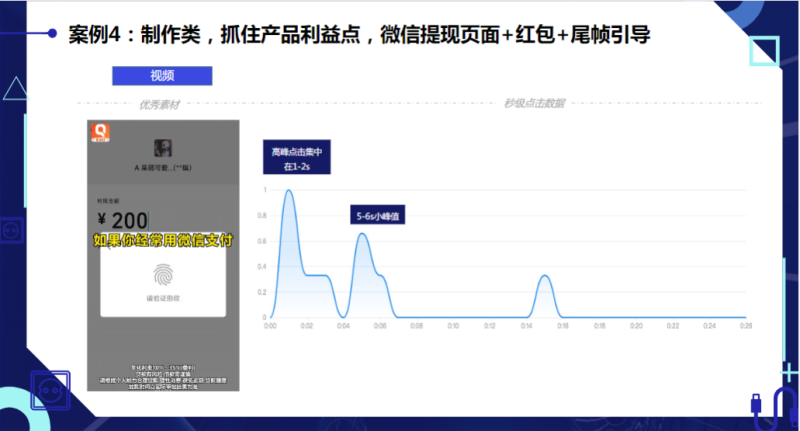Click the account name text under the avatar
Image resolution: width=800 pixels, height=431 pixels.
(x=163, y=168)
